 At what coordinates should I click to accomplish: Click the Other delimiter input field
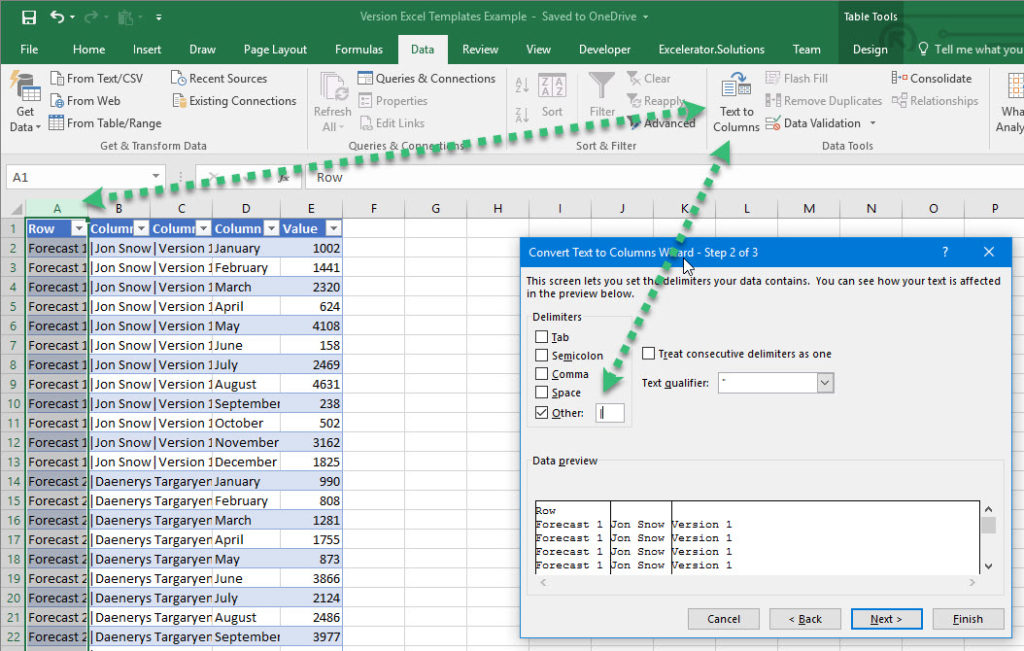tap(610, 412)
